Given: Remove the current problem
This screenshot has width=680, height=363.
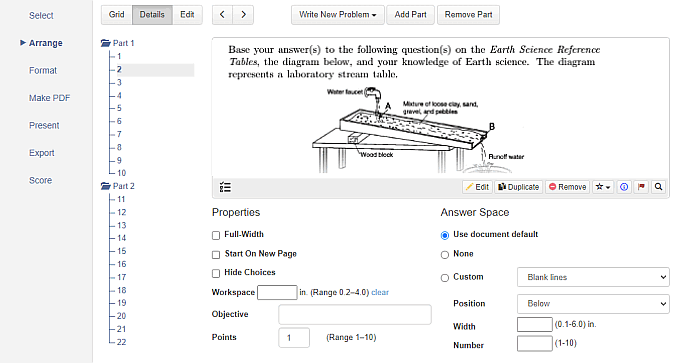Looking at the screenshot, I should click(567, 187).
